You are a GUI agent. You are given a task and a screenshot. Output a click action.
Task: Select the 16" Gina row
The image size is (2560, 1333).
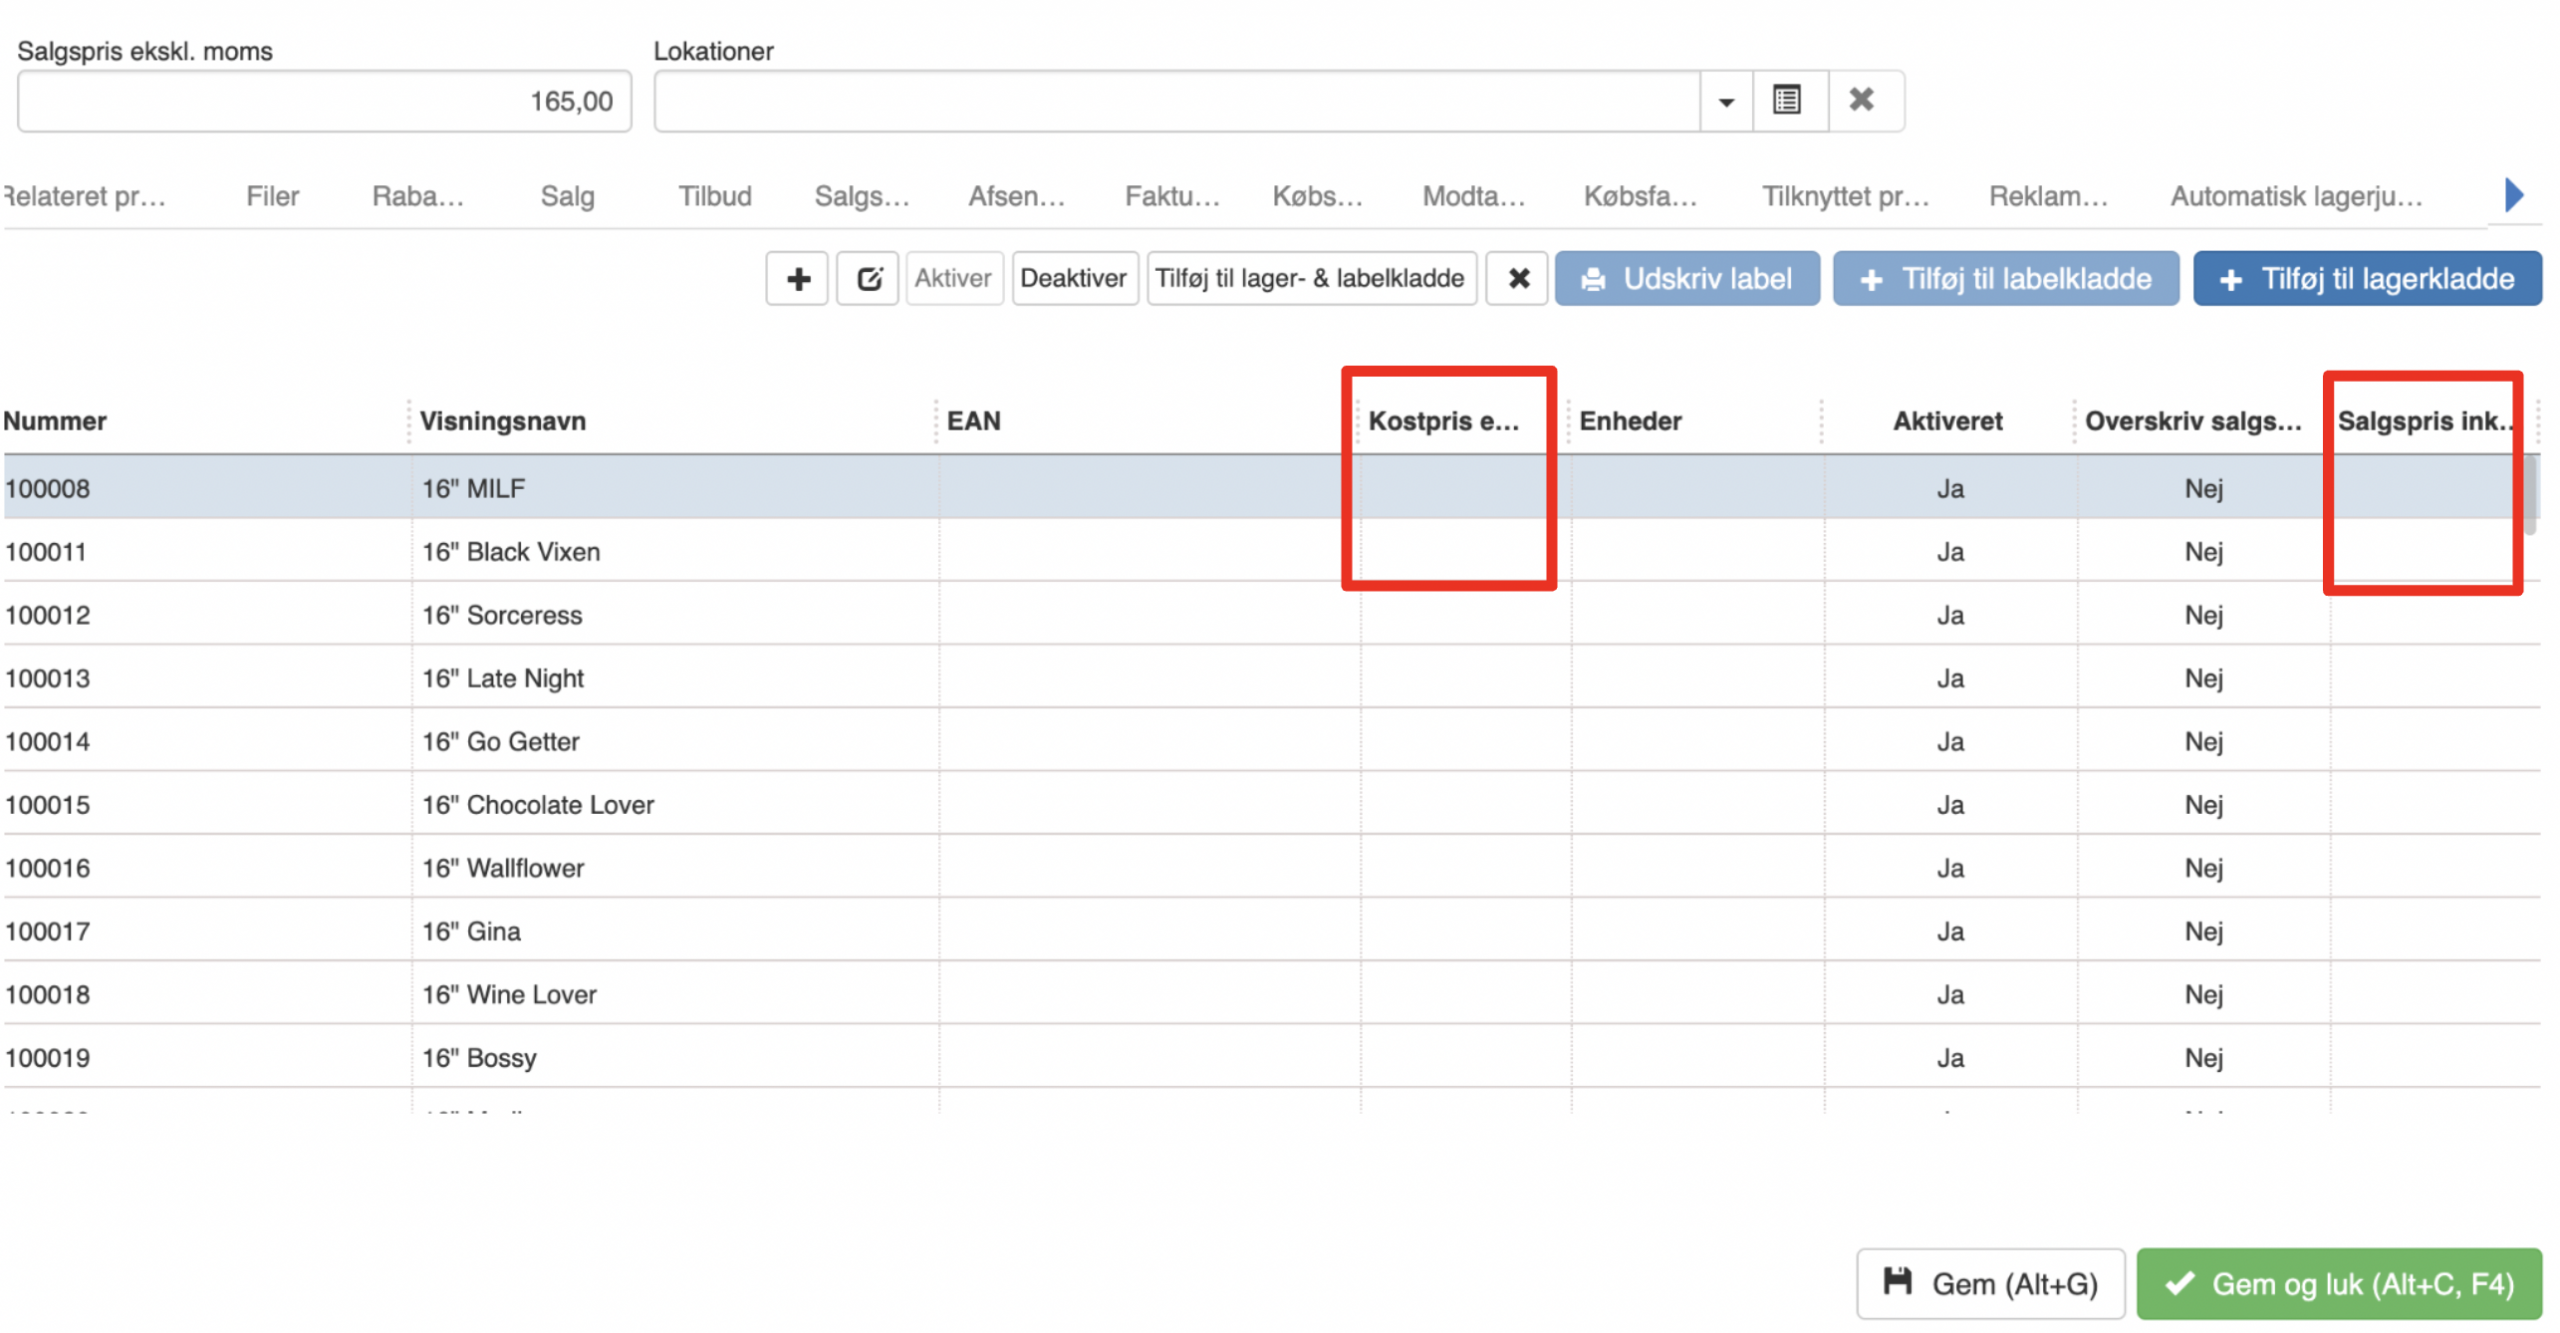click(1270, 930)
